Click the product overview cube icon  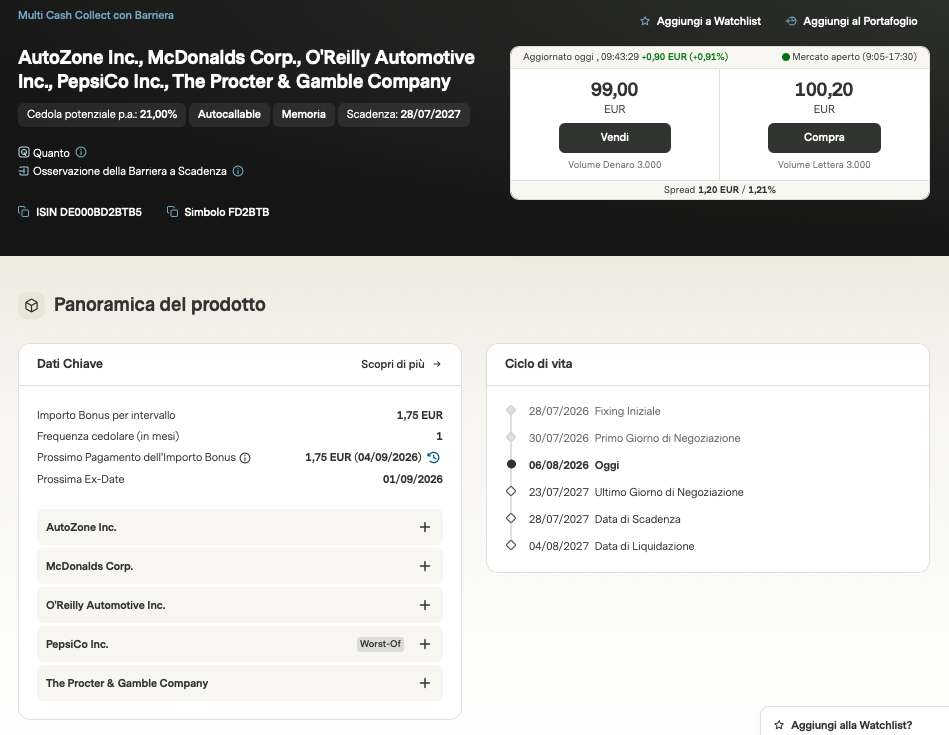pos(31,305)
